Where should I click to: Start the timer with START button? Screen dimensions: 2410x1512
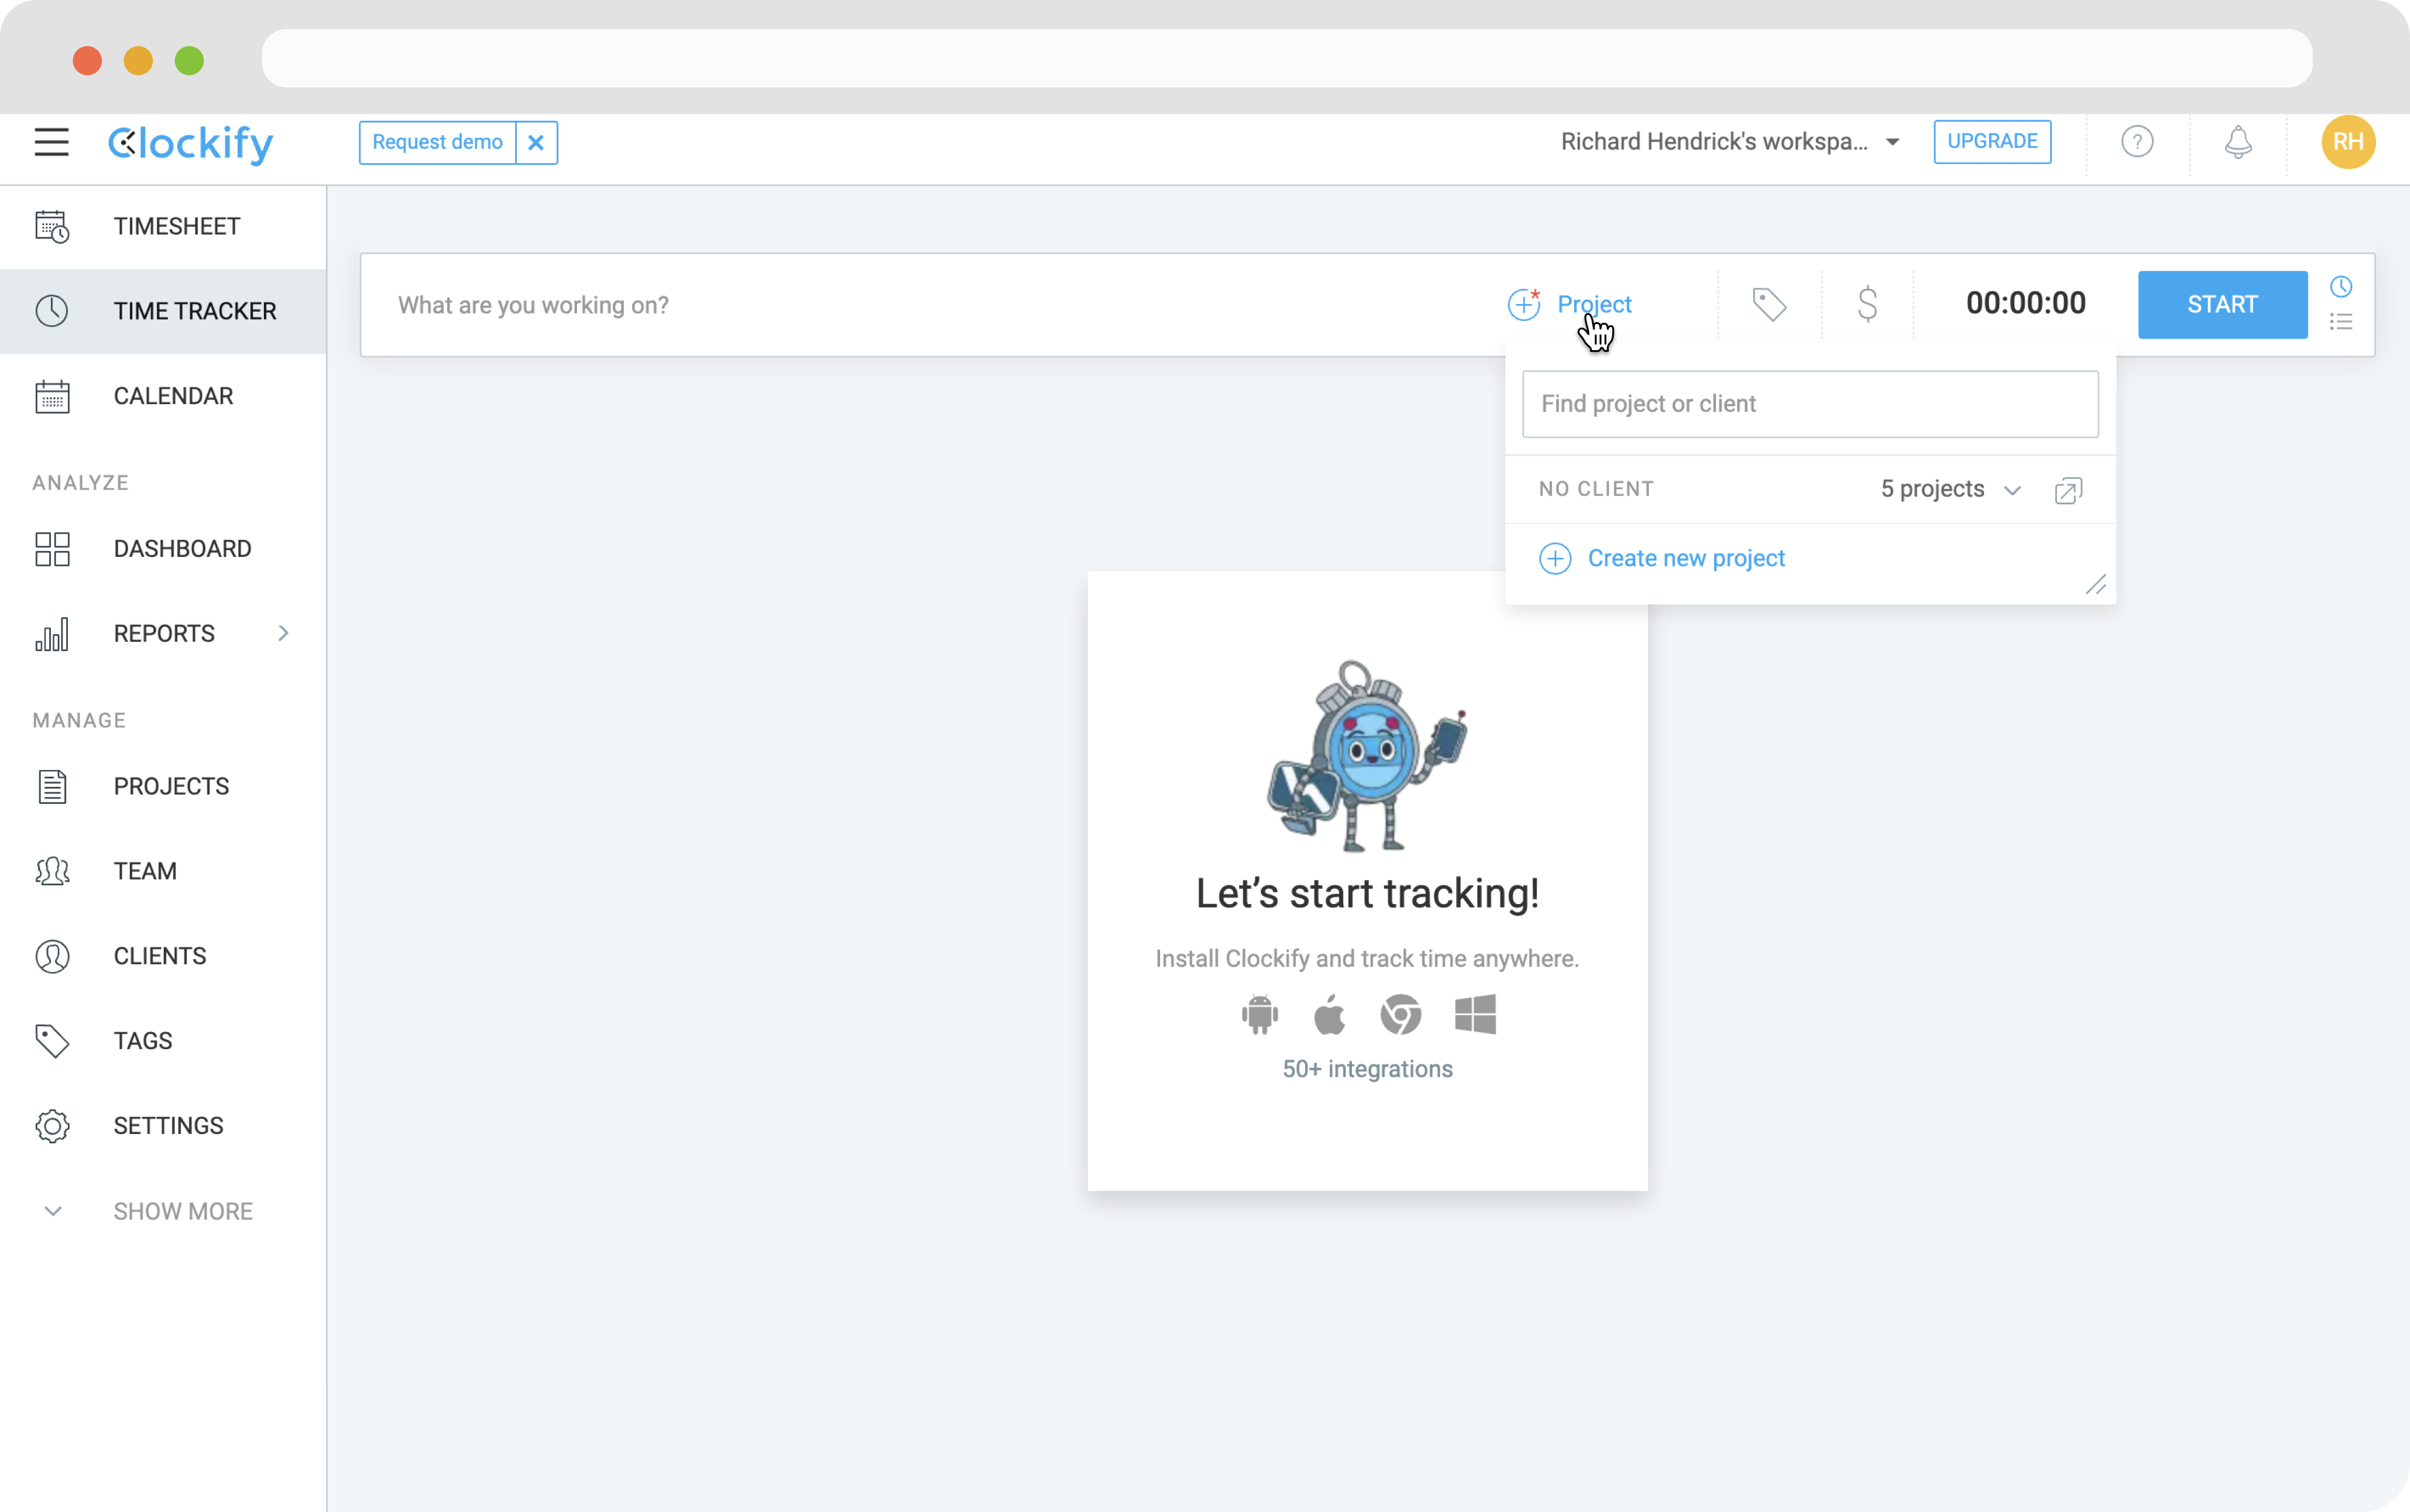pos(2222,305)
